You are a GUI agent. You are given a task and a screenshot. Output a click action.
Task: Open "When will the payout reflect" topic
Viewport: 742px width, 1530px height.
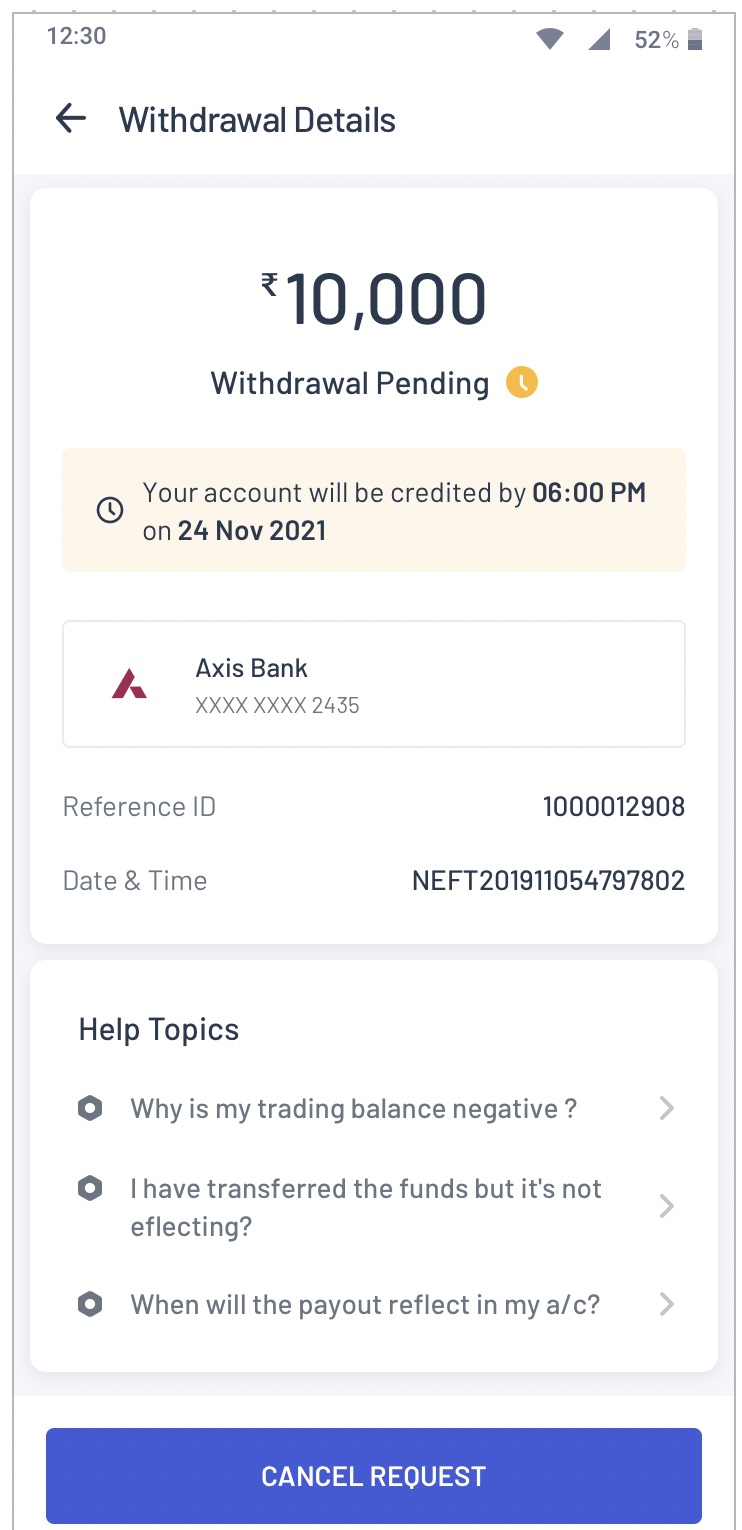tap(365, 1304)
